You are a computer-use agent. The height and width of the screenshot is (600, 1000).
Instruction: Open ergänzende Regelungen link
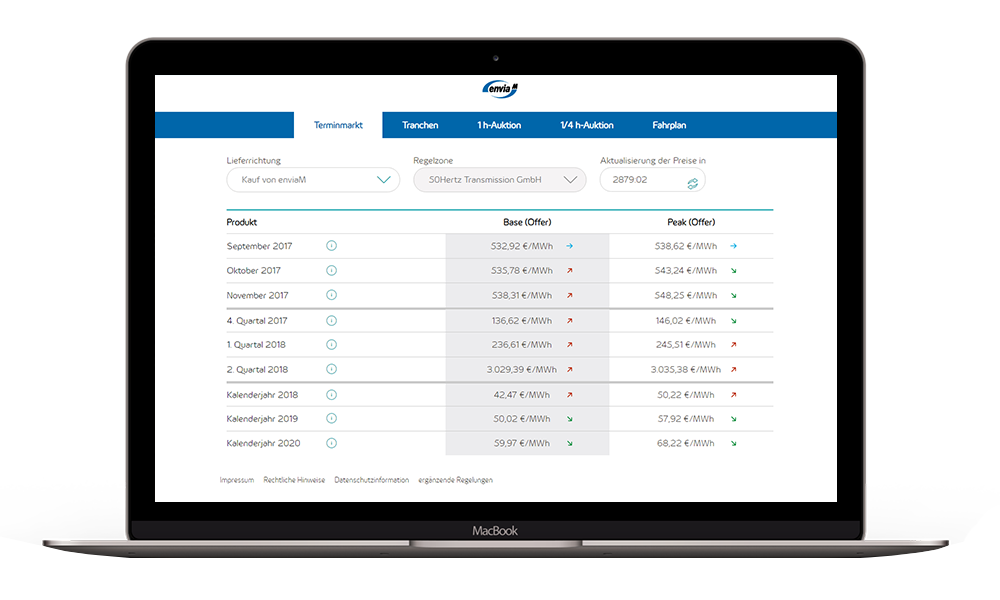[x=455, y=480]
